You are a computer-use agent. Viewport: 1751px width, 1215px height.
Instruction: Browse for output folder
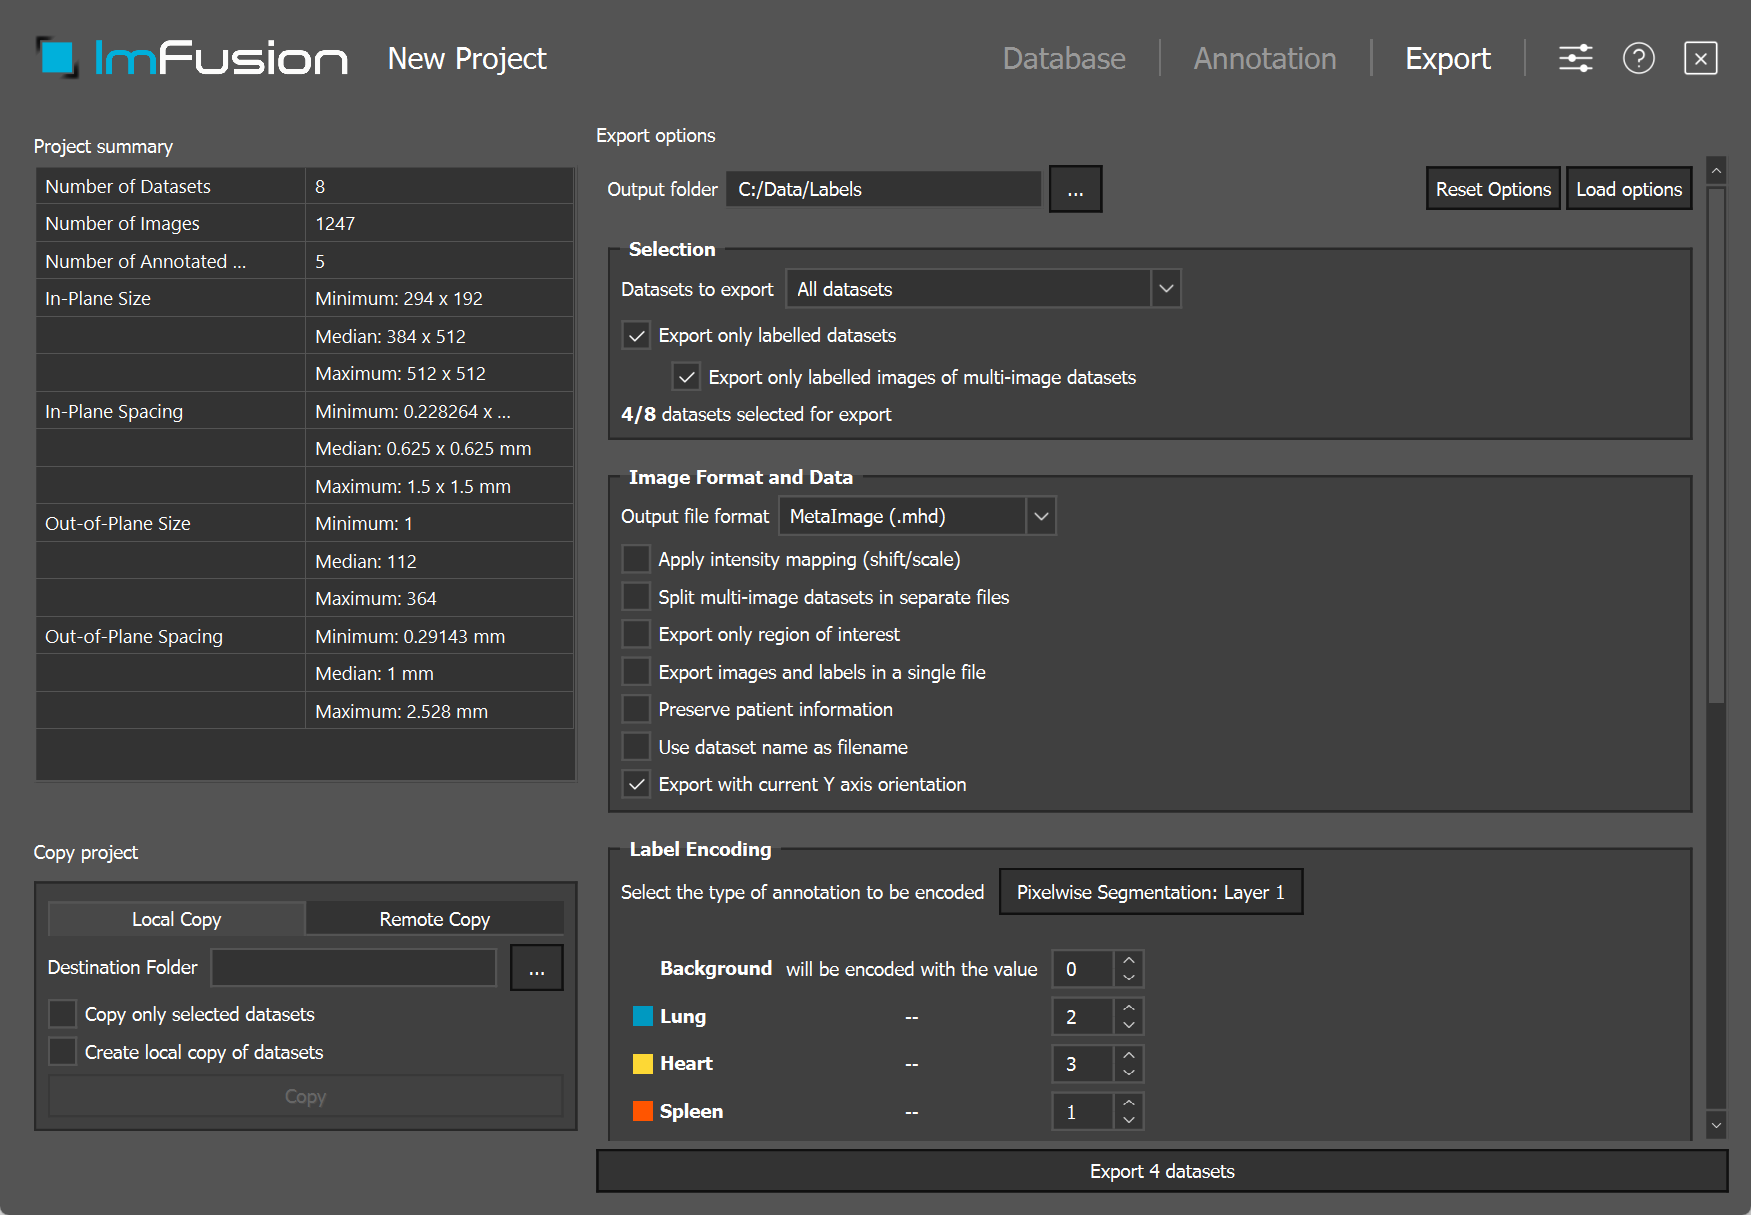pos(1075,189)
